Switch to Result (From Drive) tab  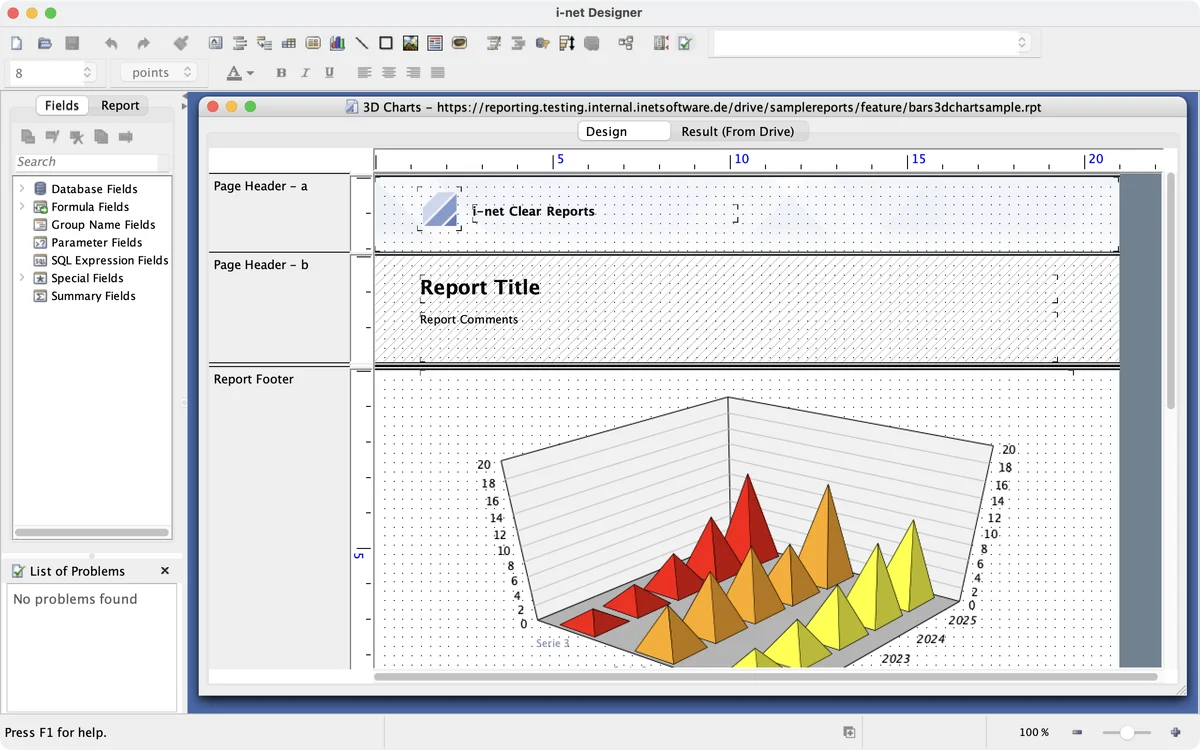[x=737, y=131]
